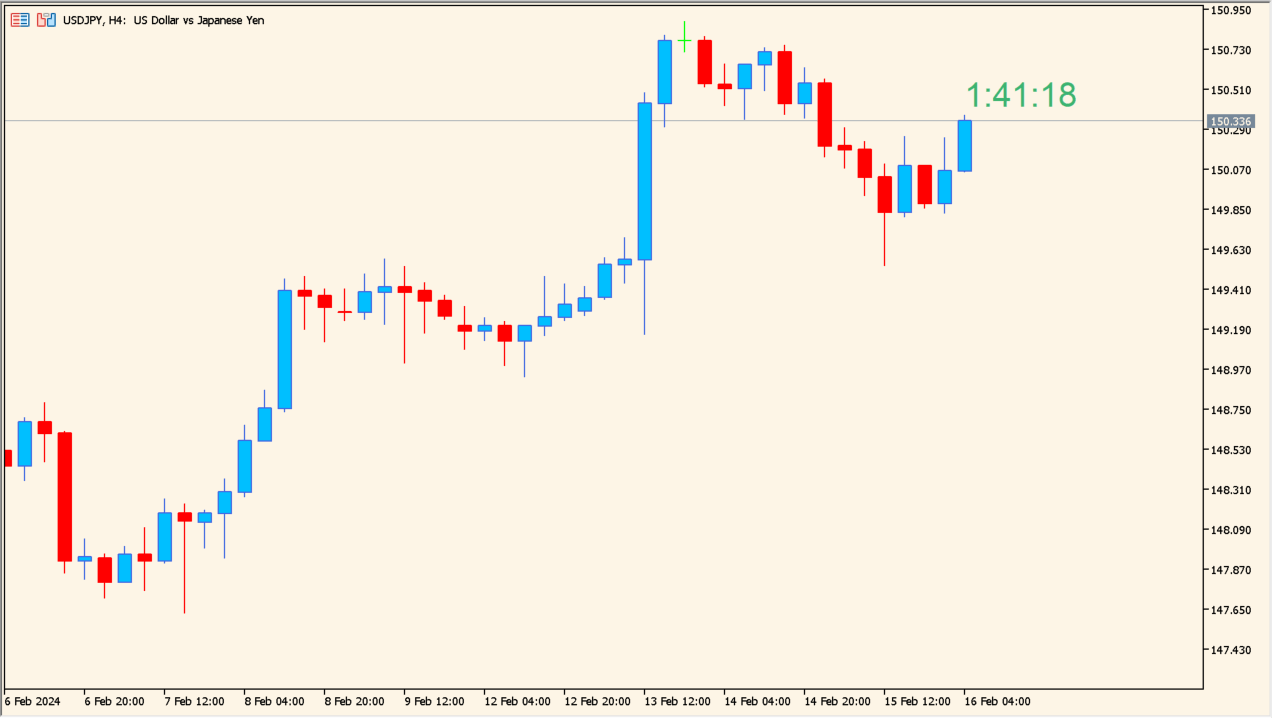Viewport: 1272px width, 718px height.
Task: Click the chart properties icon beside trading panel
Action: coord(45,19)
